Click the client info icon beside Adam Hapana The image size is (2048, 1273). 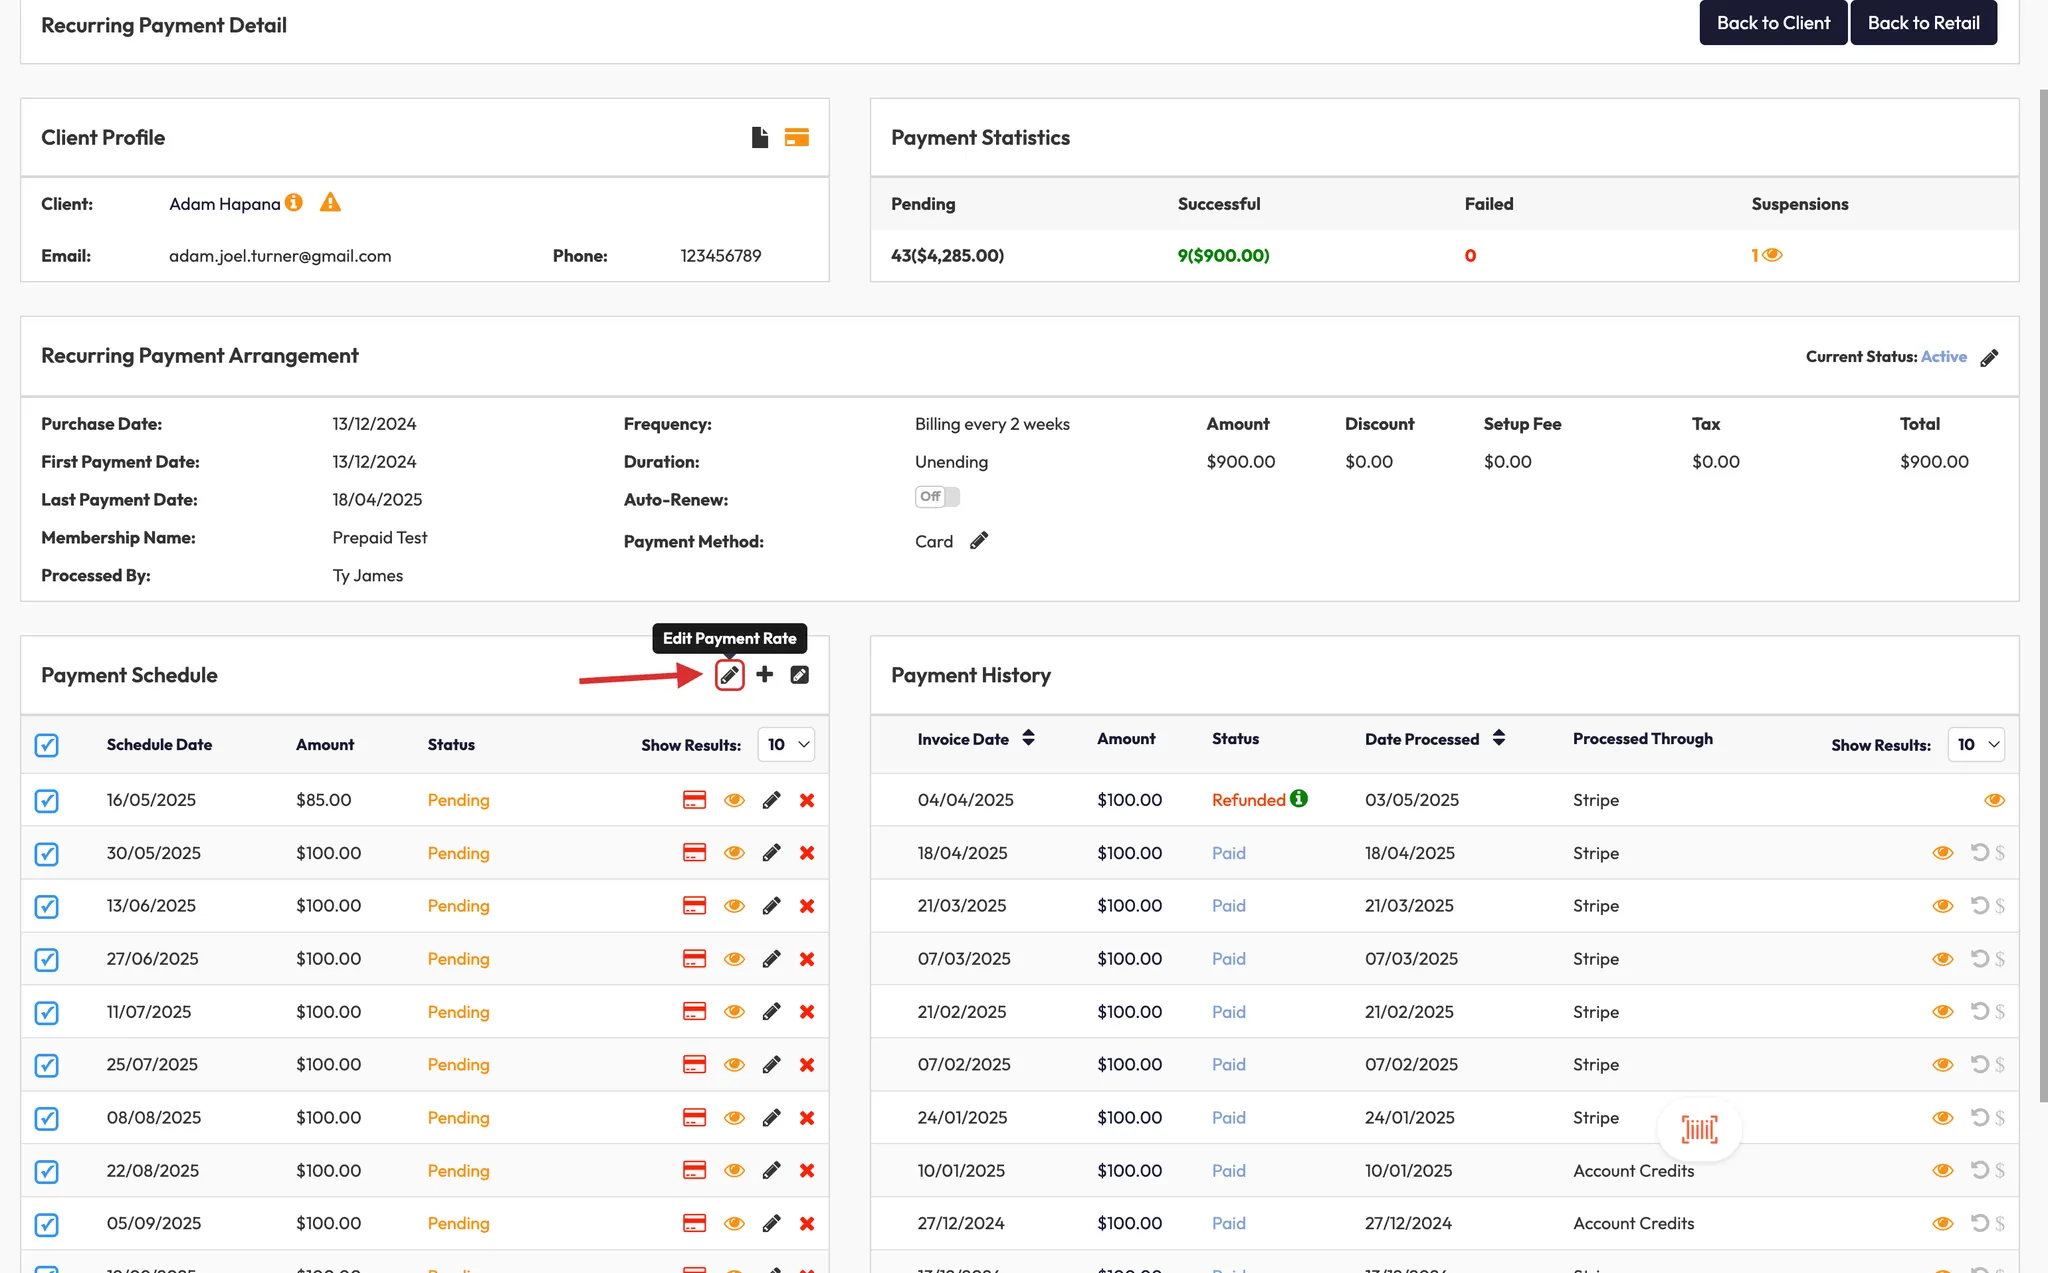point(293,203)
